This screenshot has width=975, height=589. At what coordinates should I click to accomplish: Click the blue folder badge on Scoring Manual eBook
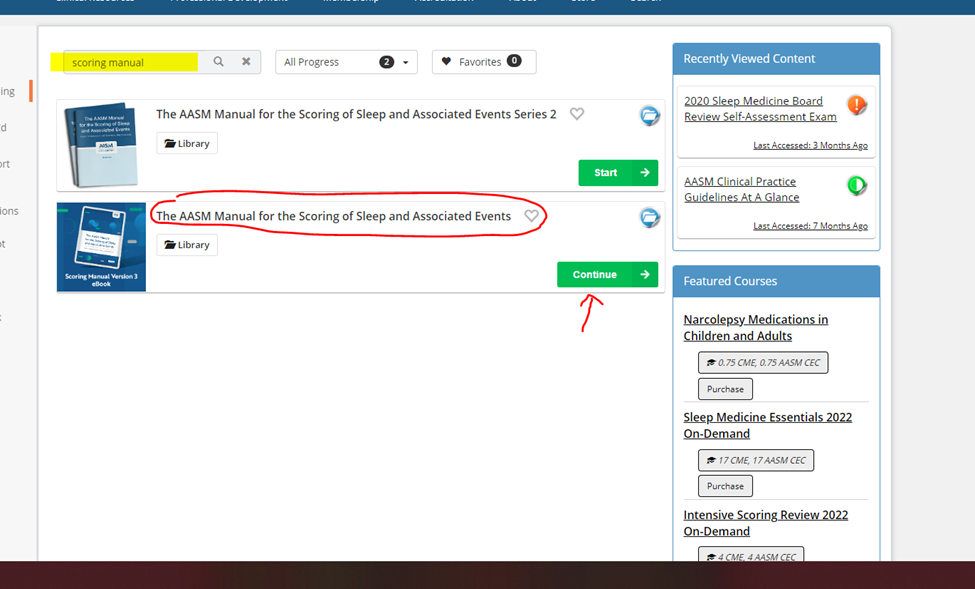[650, 217]
